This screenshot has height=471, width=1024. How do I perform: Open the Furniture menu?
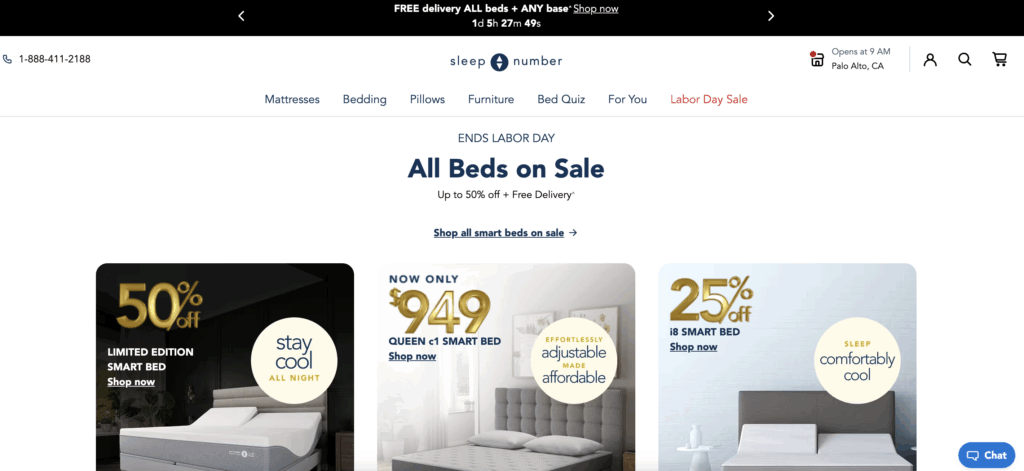(x=490, y=99)
